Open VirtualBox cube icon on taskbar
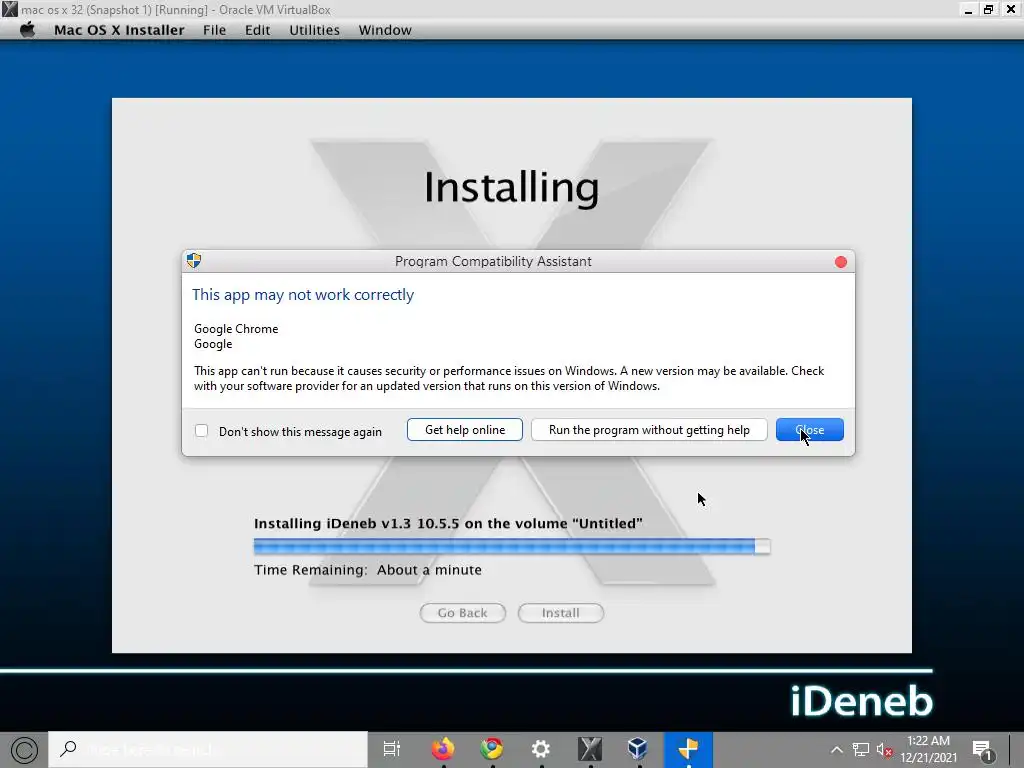The height and width of the screenshot is (768, 1024). point(637,749)
